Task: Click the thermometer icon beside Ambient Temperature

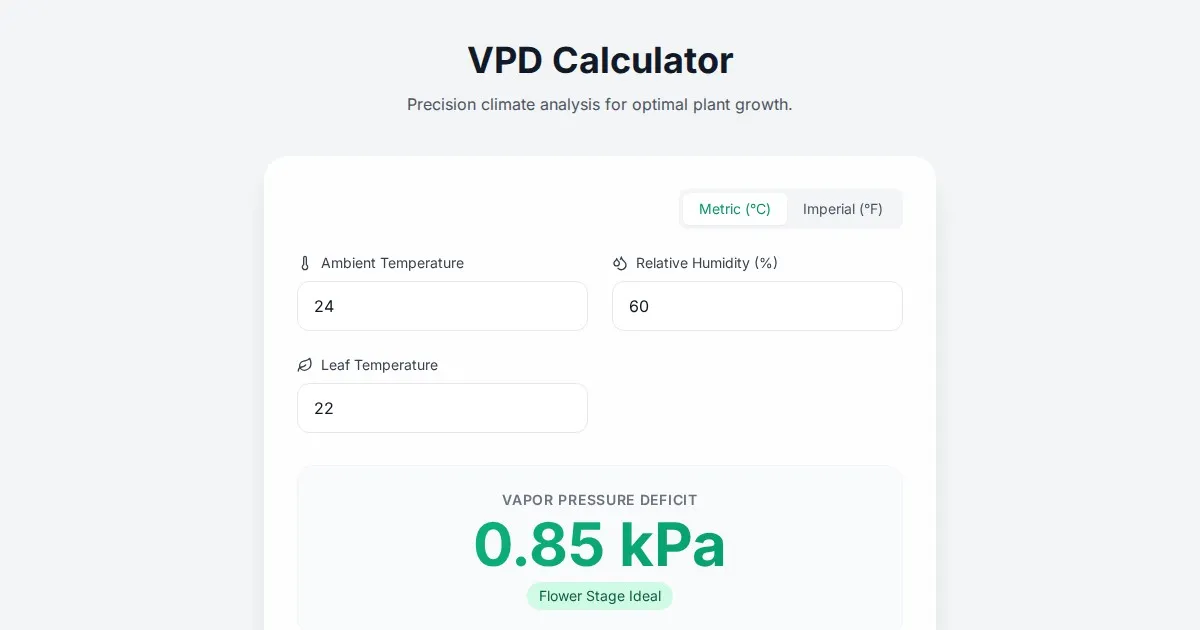Action: tap(305, 263)
